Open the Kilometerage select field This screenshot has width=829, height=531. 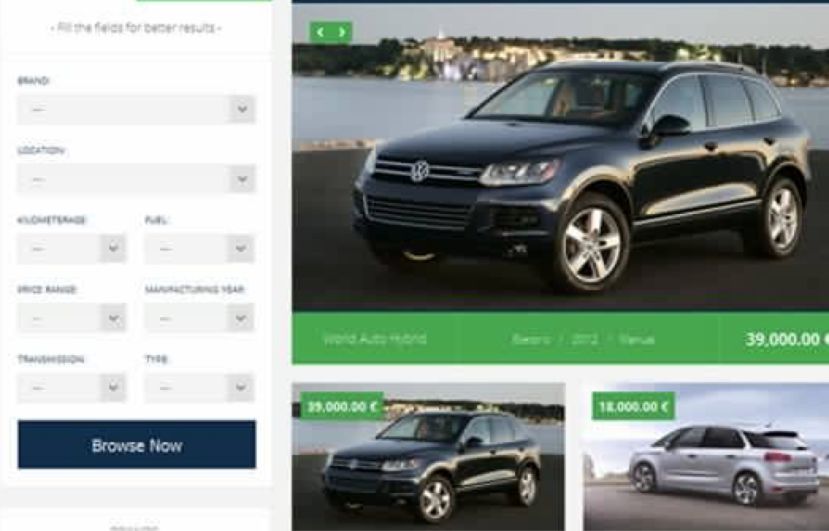72,248
